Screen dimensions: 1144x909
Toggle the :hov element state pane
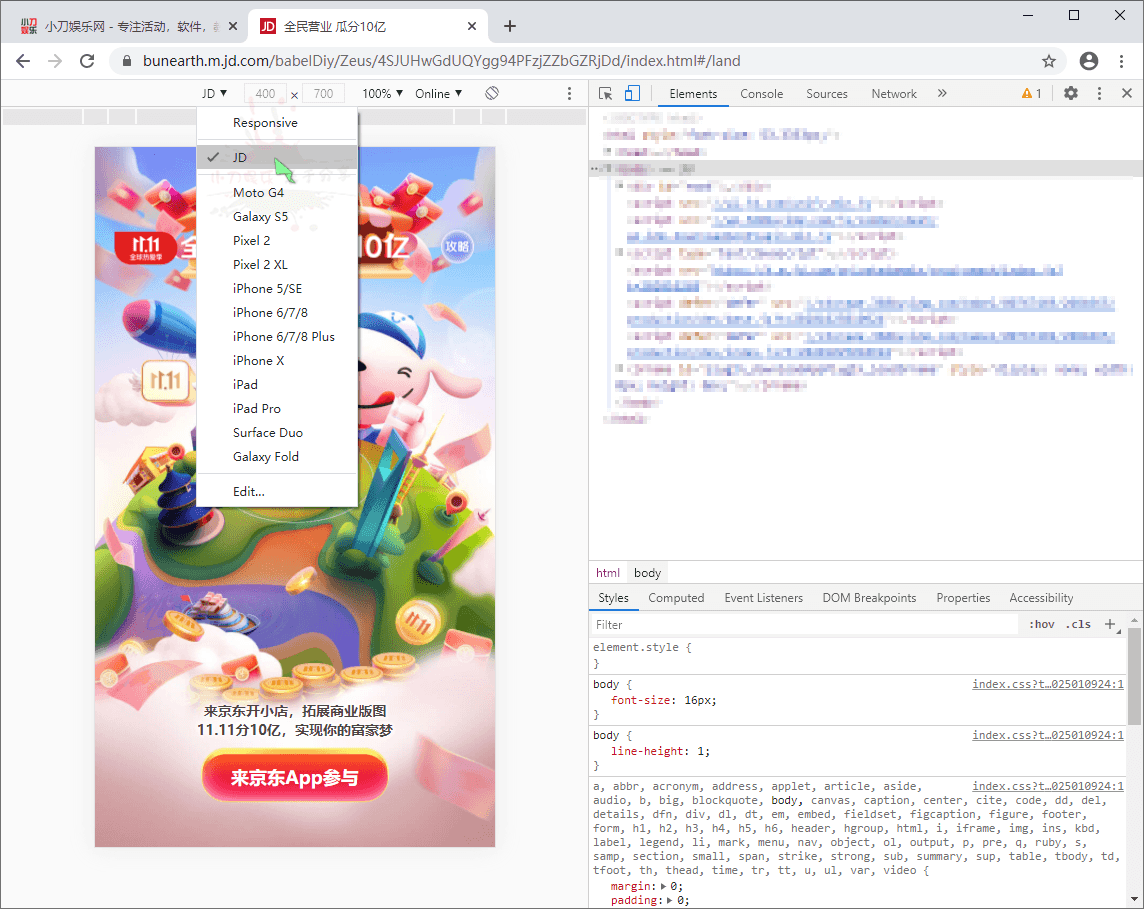(1041, 624)
